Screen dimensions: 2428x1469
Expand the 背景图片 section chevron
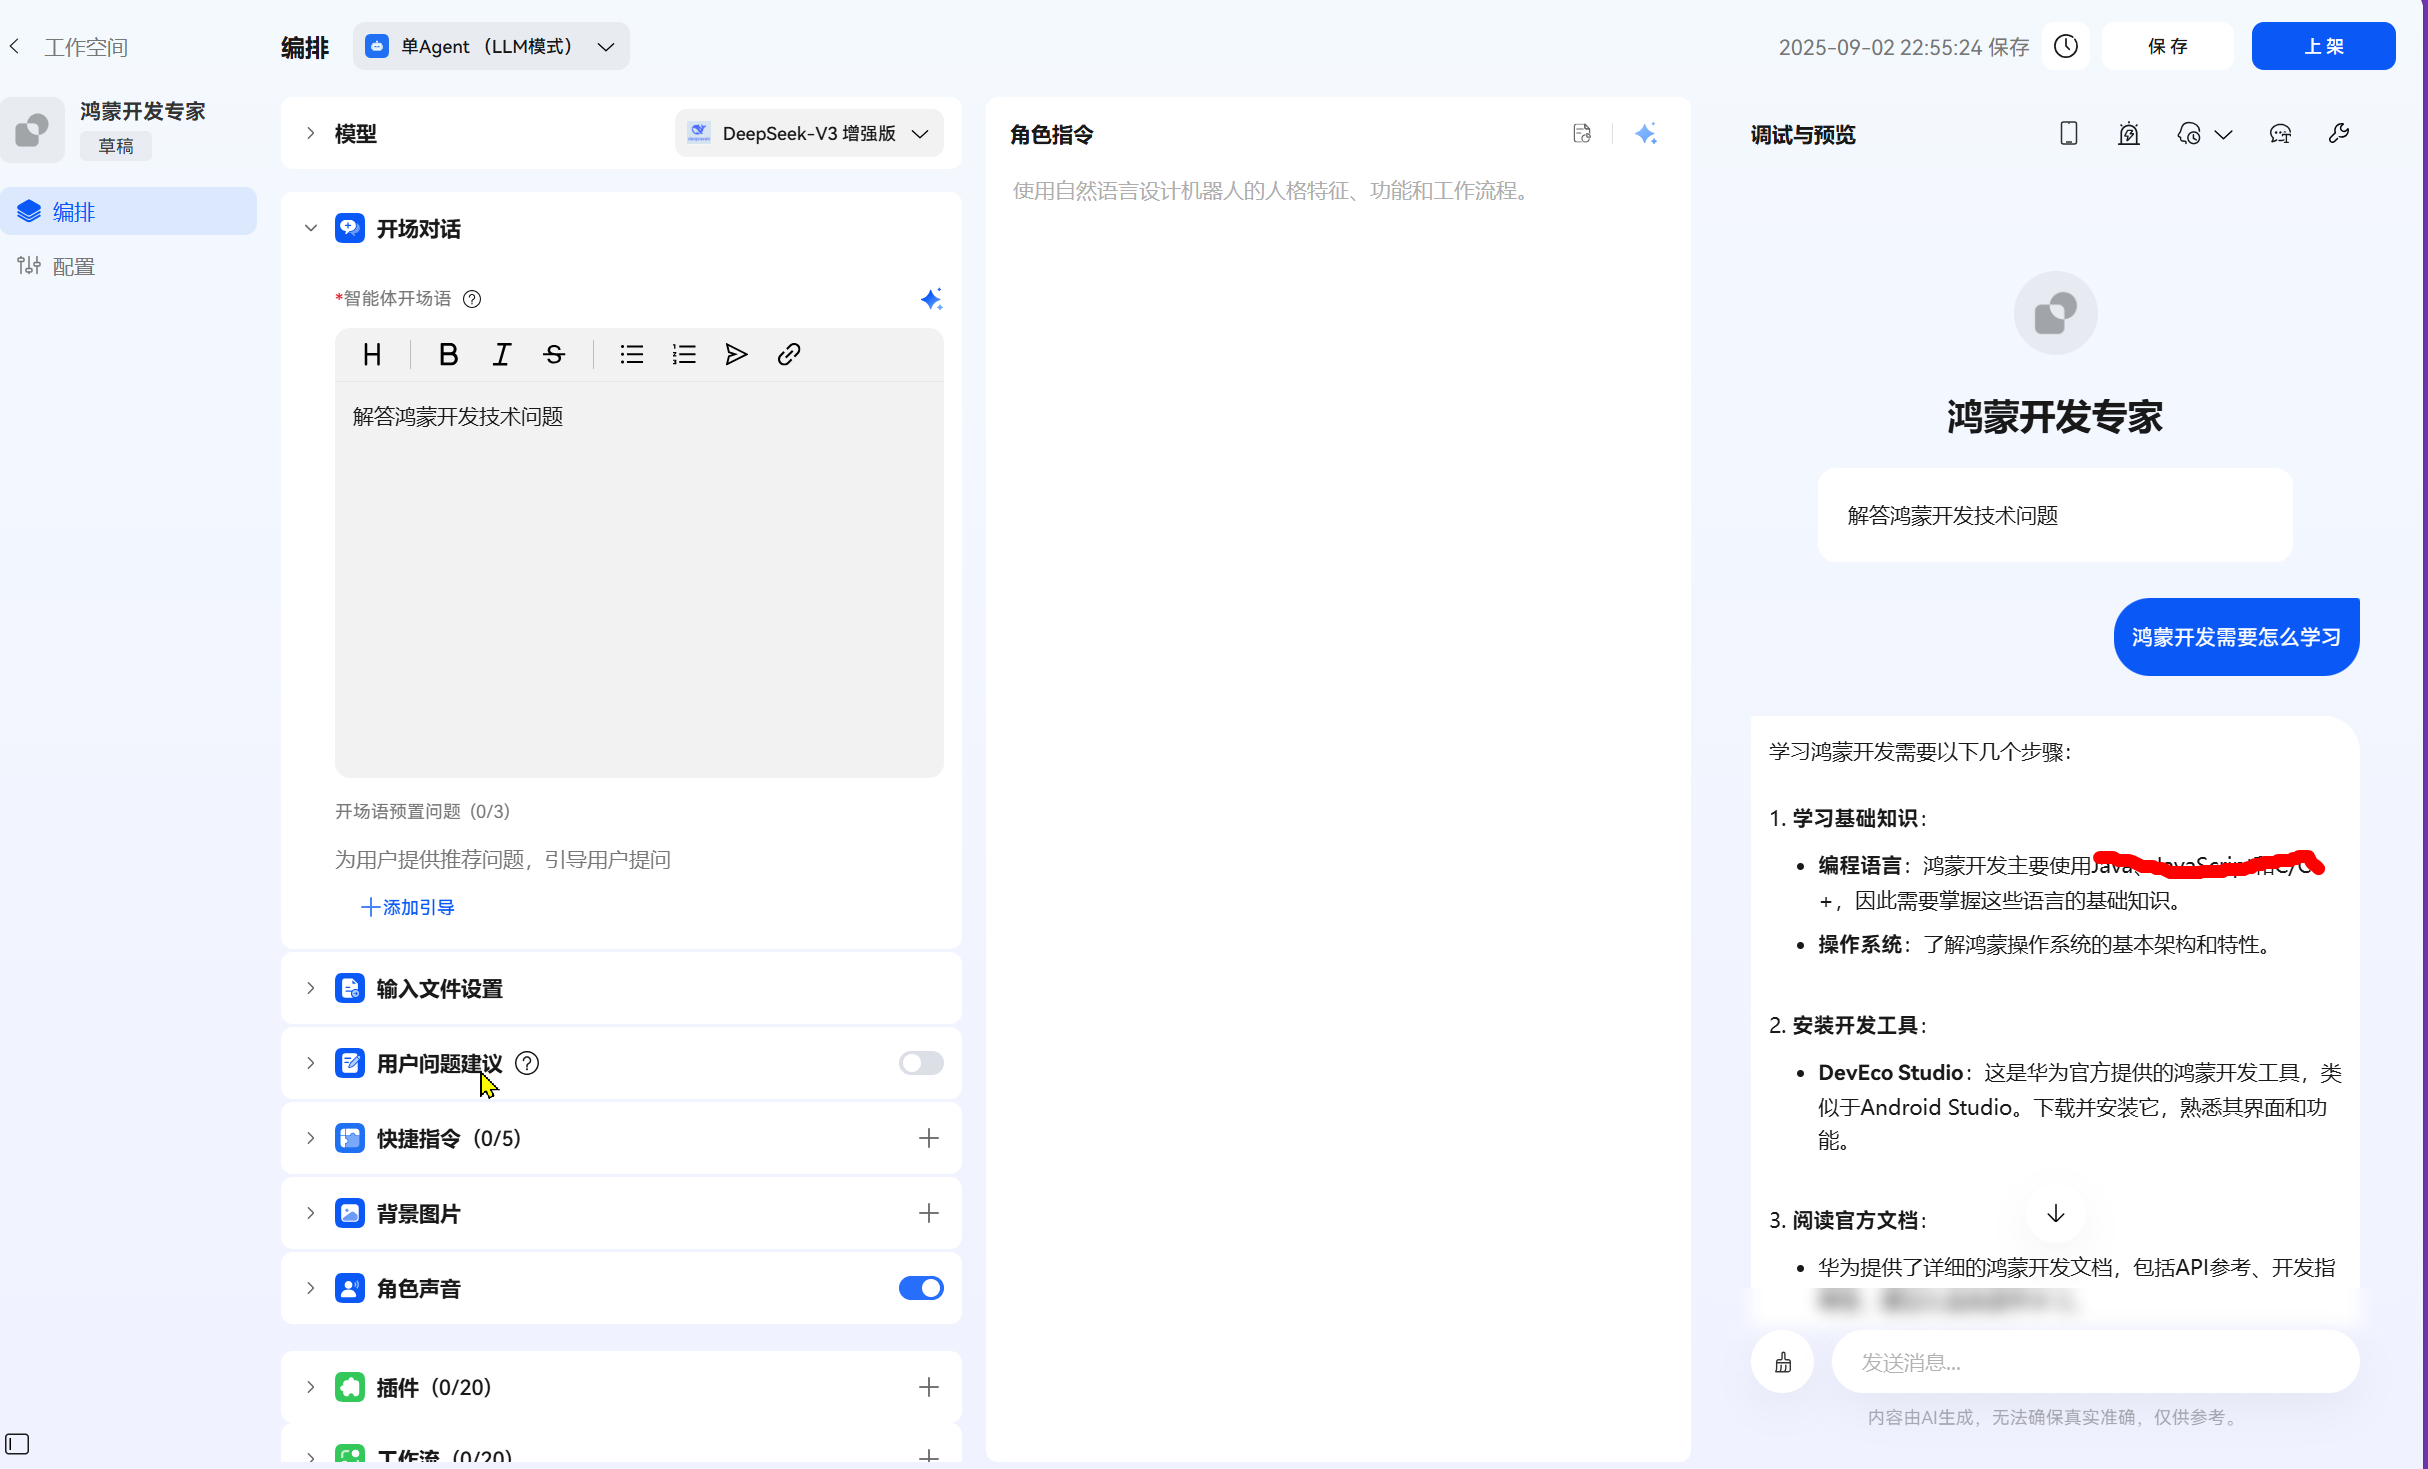pos(311,1213)
